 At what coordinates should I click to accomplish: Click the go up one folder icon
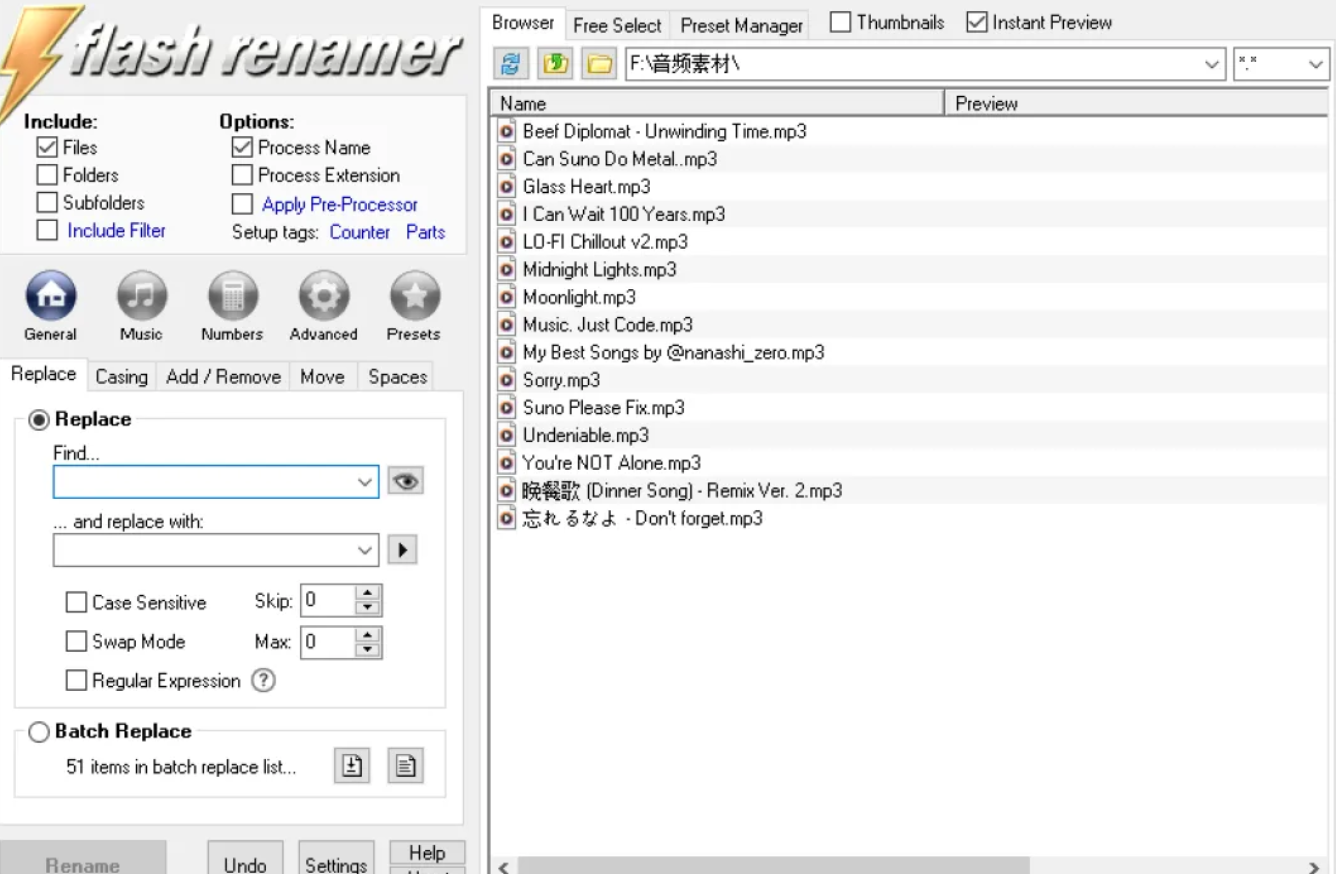pos(555,65)
